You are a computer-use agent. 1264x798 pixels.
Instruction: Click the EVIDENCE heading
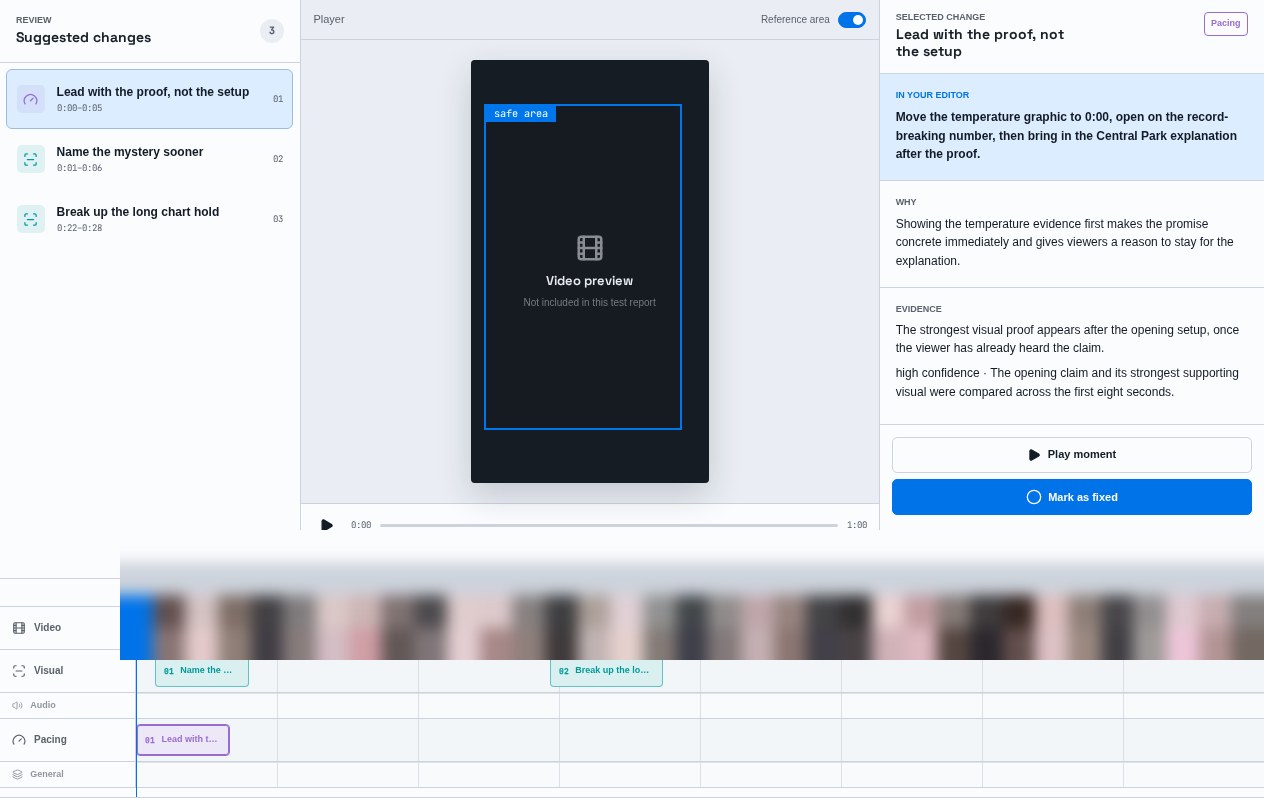coord(919,310)
